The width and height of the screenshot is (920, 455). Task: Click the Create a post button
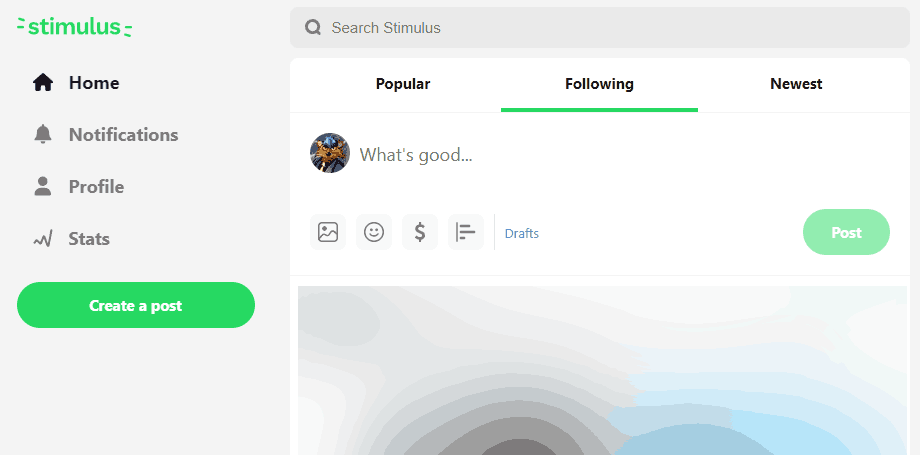136,305
